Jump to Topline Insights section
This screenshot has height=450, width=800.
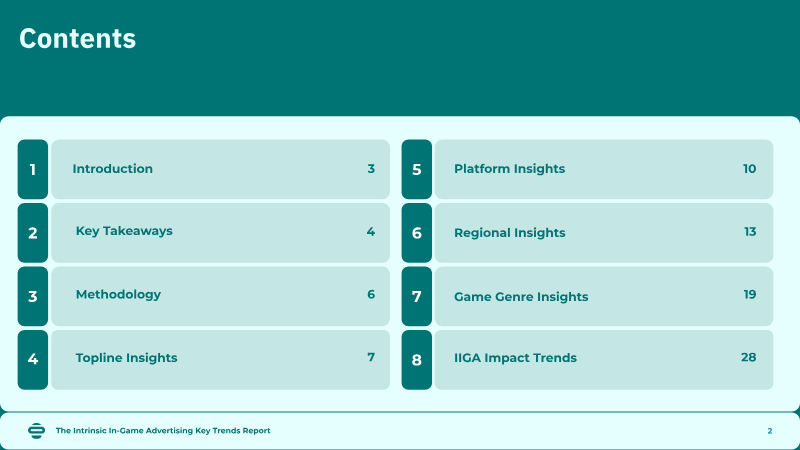[126, 358]
